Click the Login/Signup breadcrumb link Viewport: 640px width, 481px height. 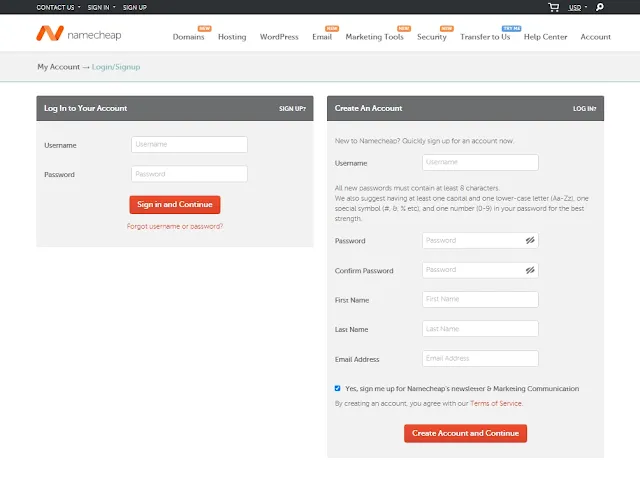[x=116, y=67]
